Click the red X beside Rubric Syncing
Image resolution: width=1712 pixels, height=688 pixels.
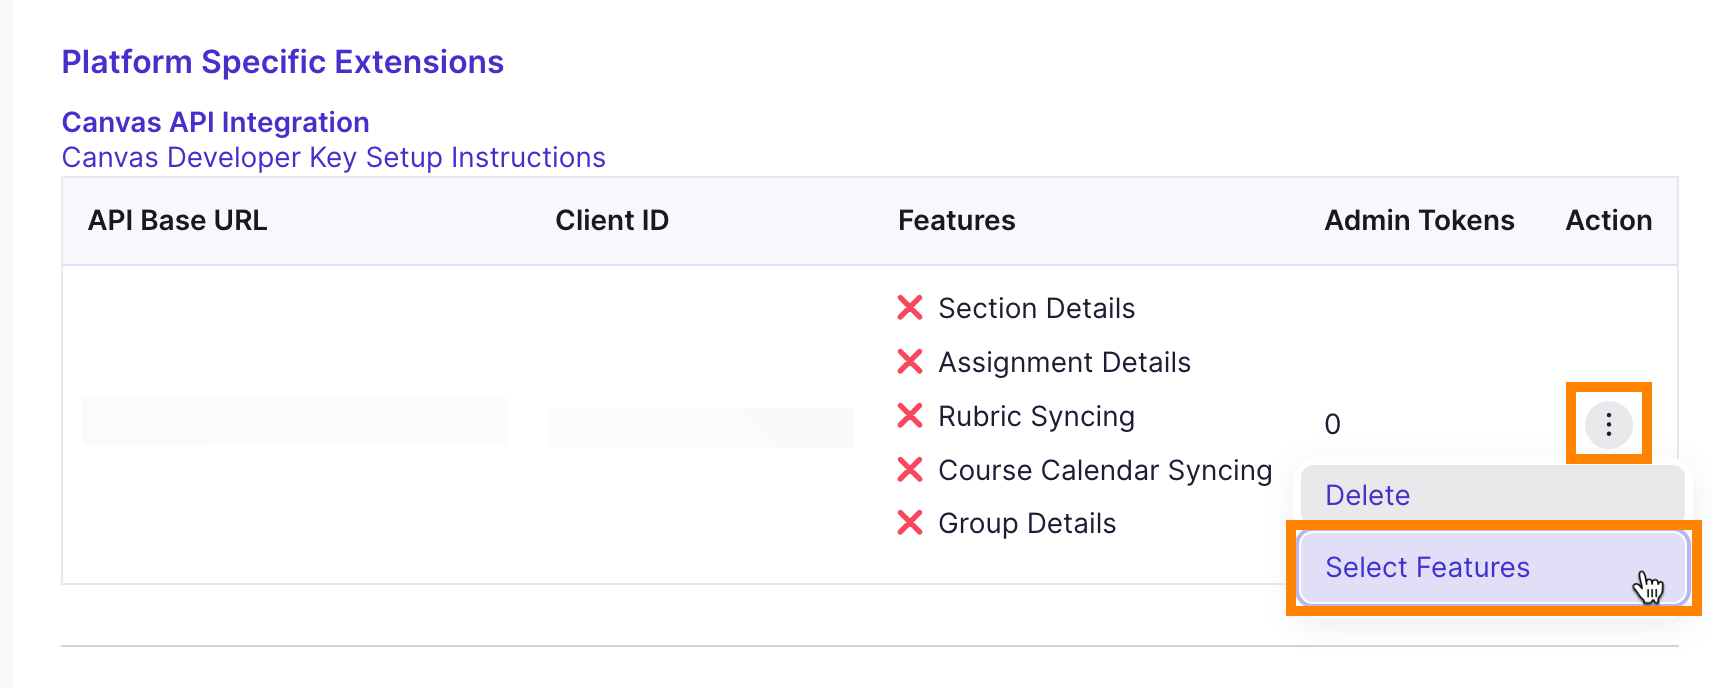[910, 415]
